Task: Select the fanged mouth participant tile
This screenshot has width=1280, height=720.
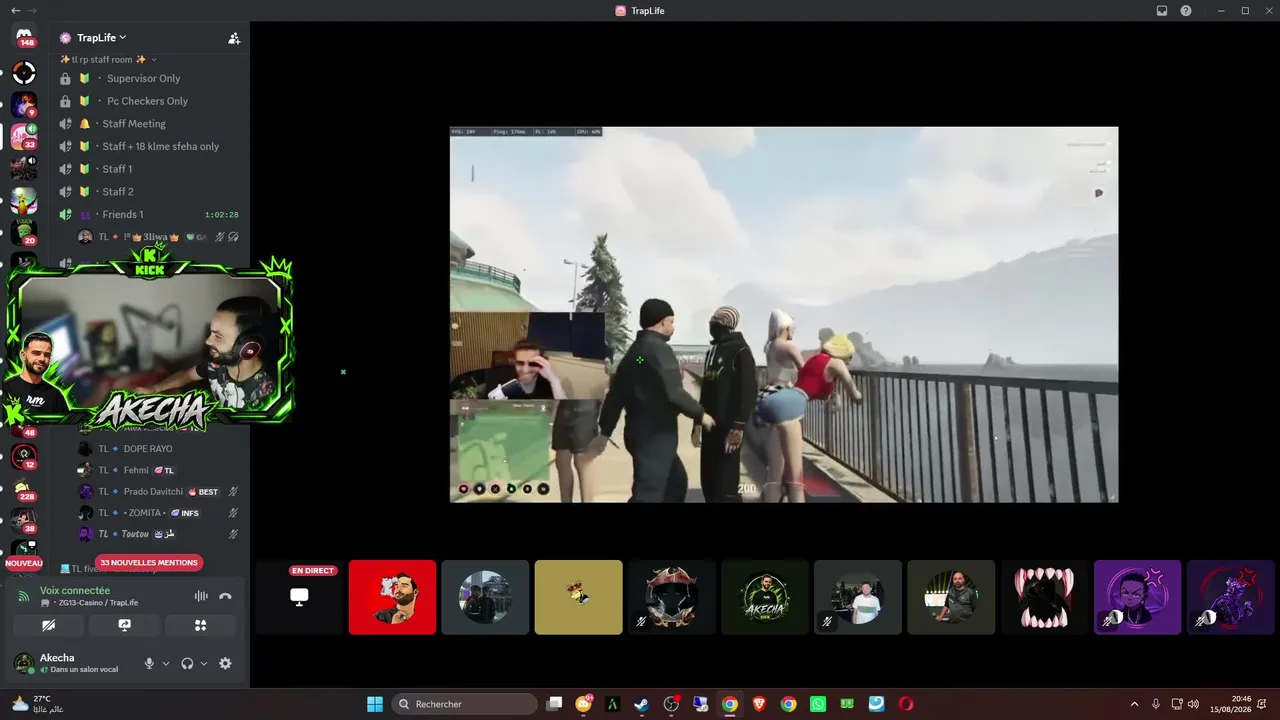Action: (1044, 597)
